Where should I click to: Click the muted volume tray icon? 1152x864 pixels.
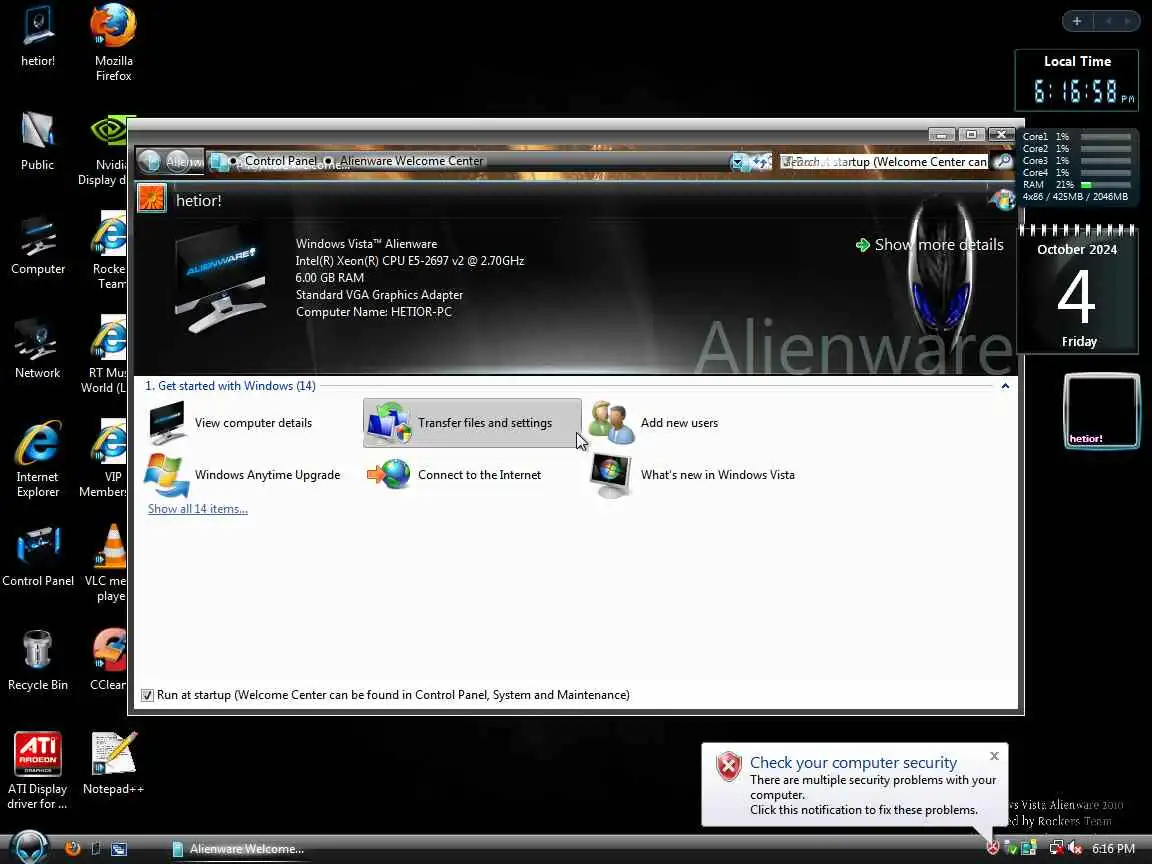coord(1076,848)
